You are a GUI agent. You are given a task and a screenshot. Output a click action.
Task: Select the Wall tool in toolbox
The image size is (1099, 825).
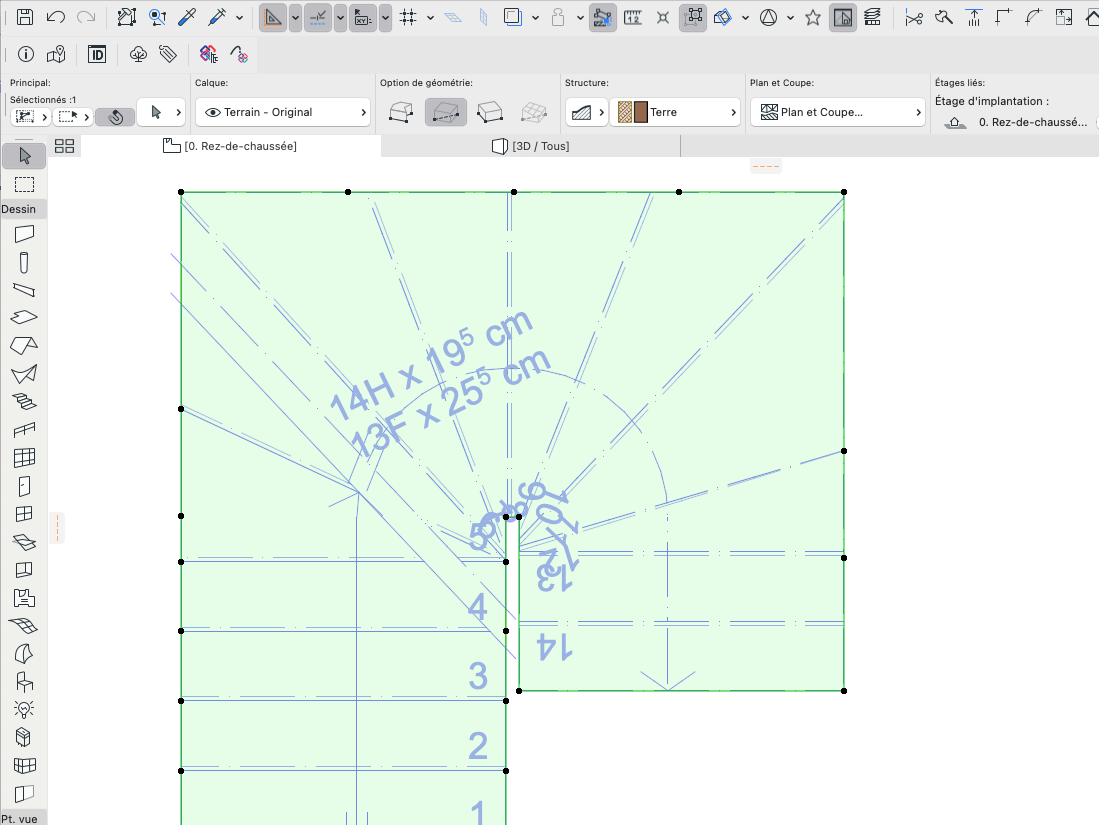(x=25, y=233)
